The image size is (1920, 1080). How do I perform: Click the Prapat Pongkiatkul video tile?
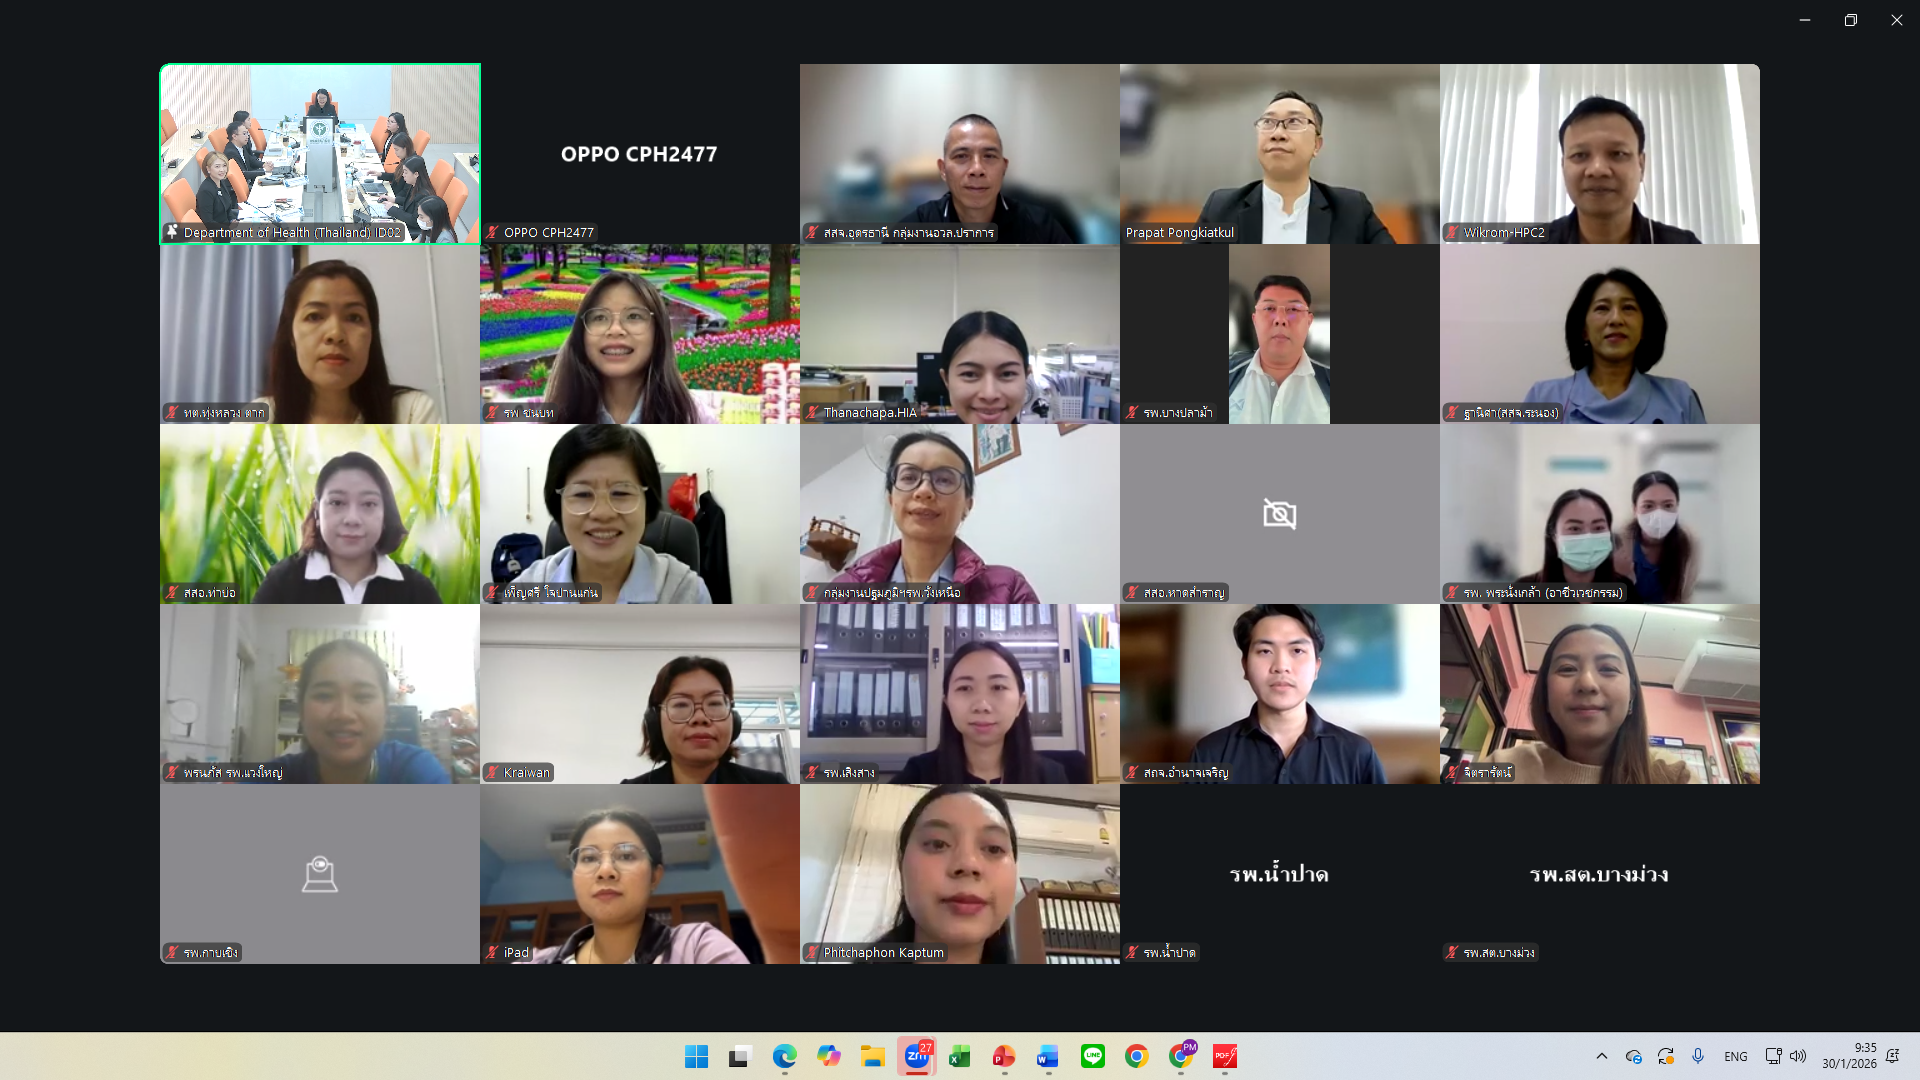pos(1279,153)
